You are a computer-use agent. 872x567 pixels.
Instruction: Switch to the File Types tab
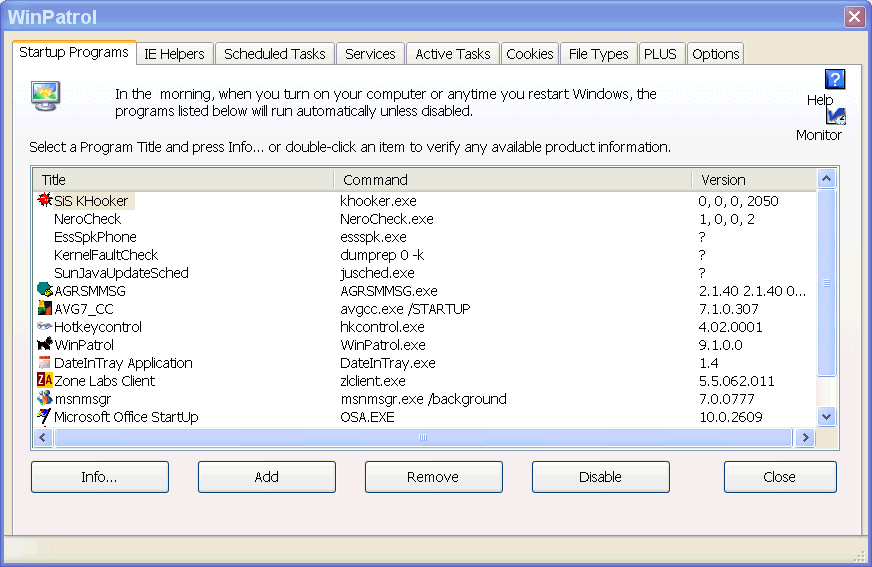tap(598, 54)
